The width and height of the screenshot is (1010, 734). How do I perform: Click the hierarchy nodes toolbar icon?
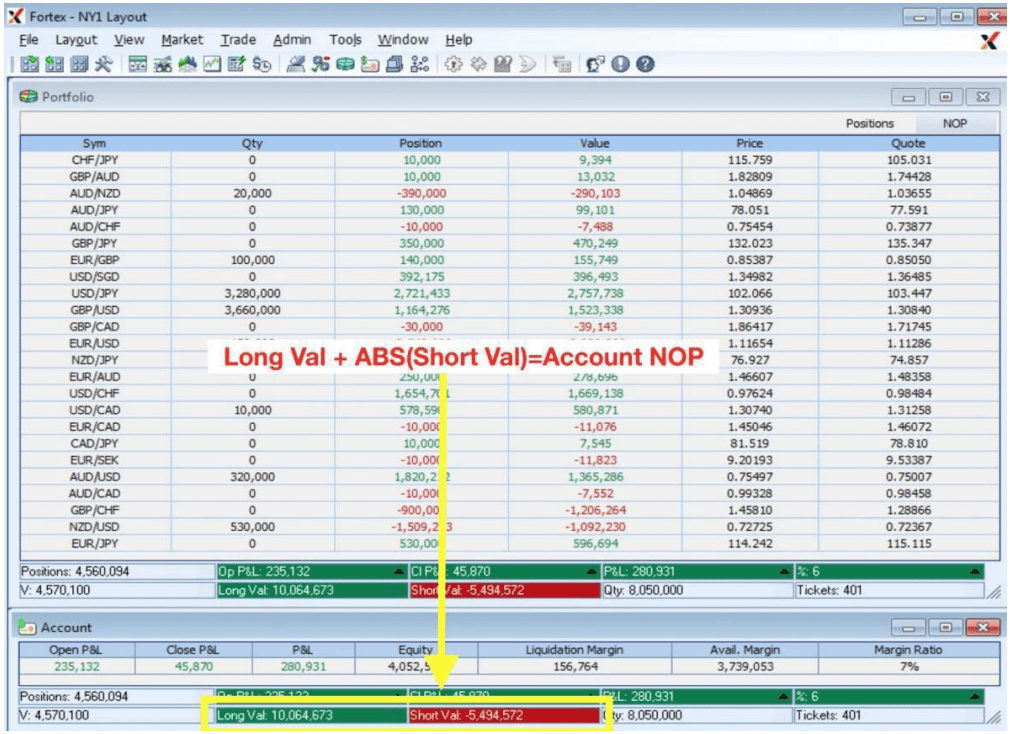click(419, 64)
